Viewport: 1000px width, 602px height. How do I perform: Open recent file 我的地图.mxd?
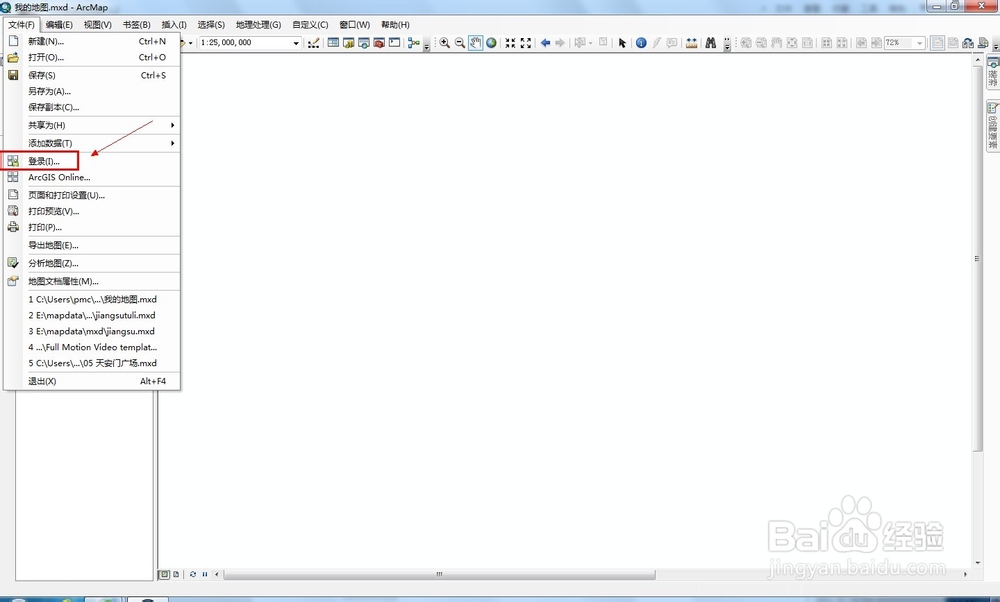92,298
